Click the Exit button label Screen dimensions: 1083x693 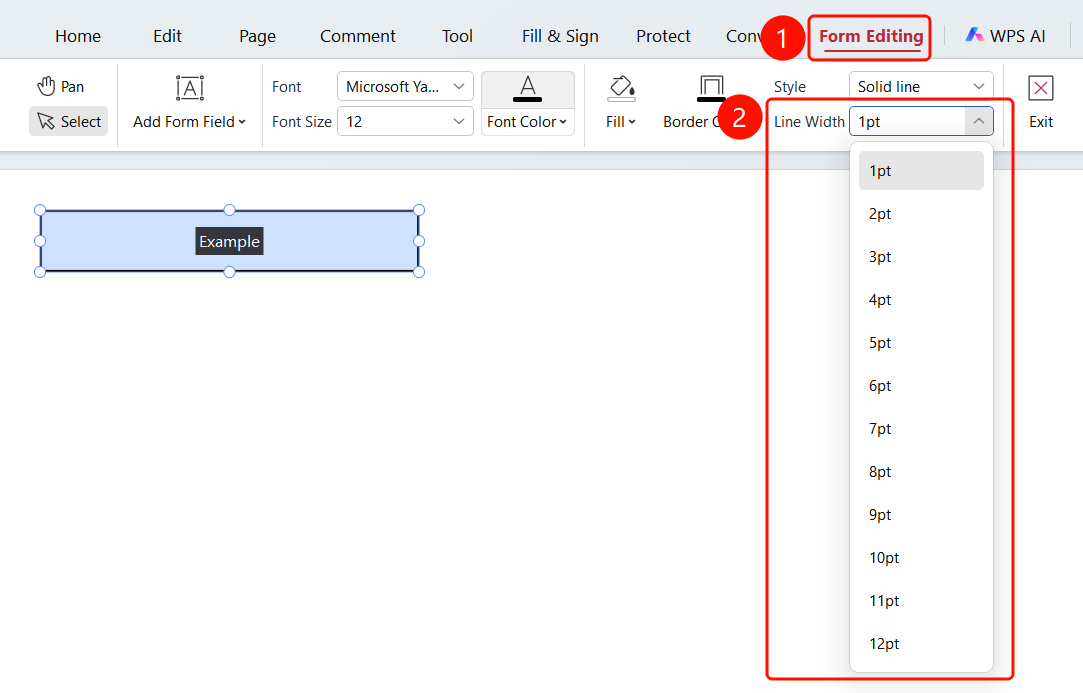(x=1041, y=122)
